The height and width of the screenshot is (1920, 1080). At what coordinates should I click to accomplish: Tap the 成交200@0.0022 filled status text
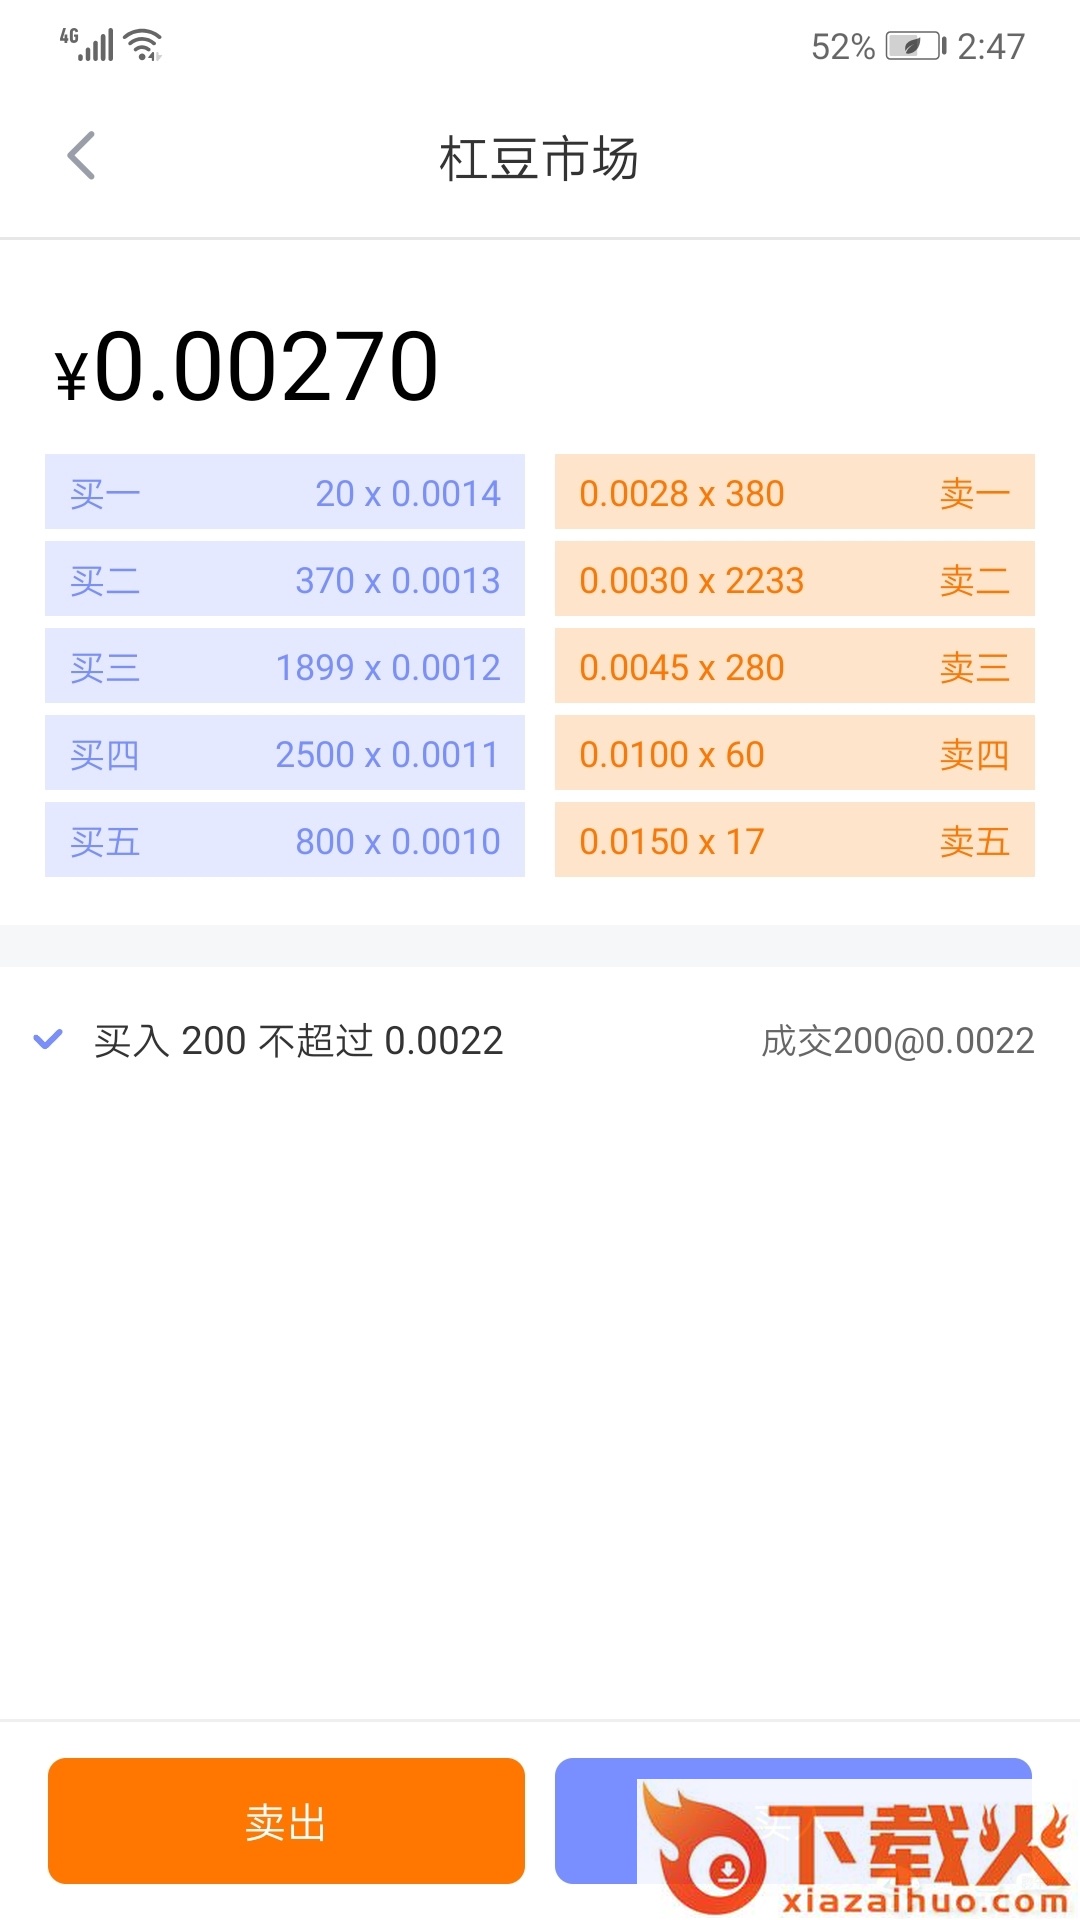tap(897, 1041)
